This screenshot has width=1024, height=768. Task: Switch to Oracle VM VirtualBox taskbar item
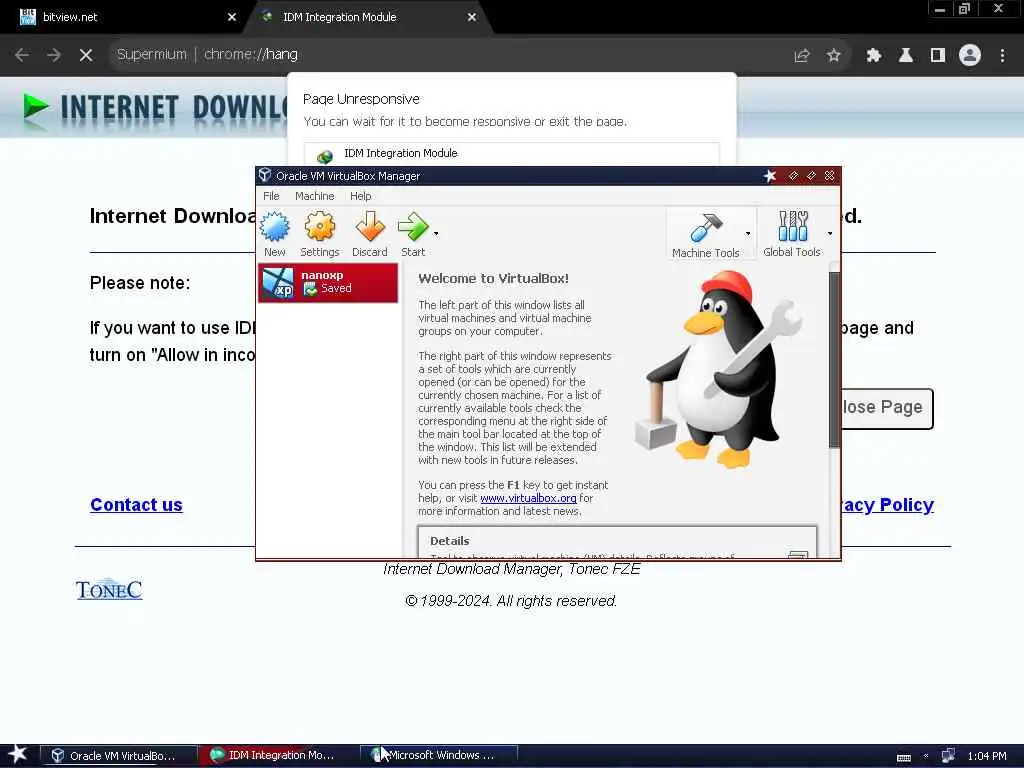[x=118, y=756]
